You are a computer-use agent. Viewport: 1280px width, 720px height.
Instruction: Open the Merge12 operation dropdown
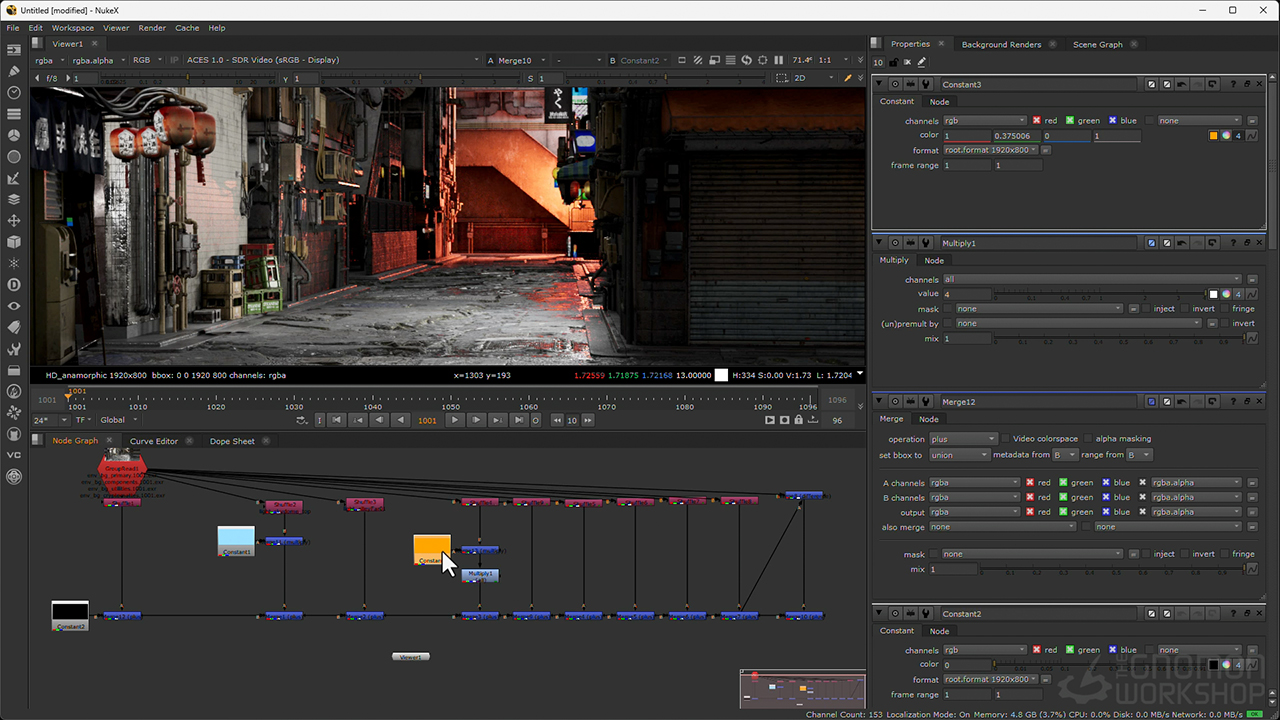(962, 439)
